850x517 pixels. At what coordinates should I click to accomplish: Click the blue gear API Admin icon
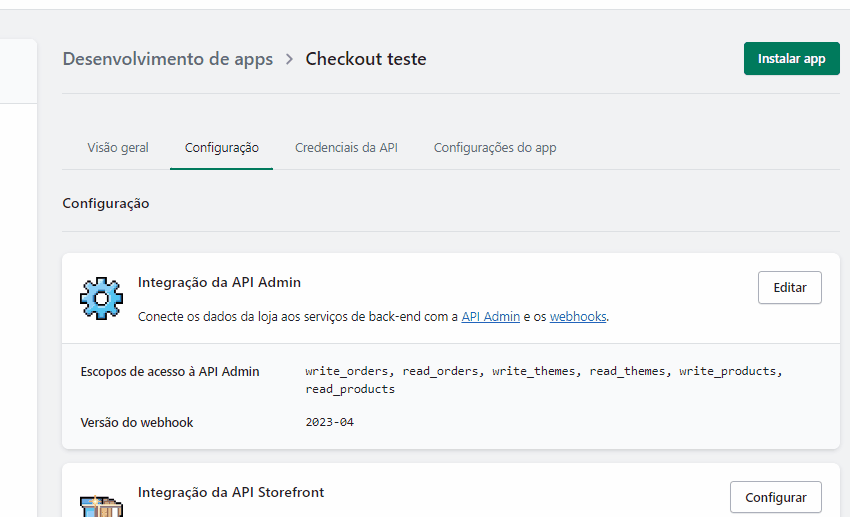[101, 298]
